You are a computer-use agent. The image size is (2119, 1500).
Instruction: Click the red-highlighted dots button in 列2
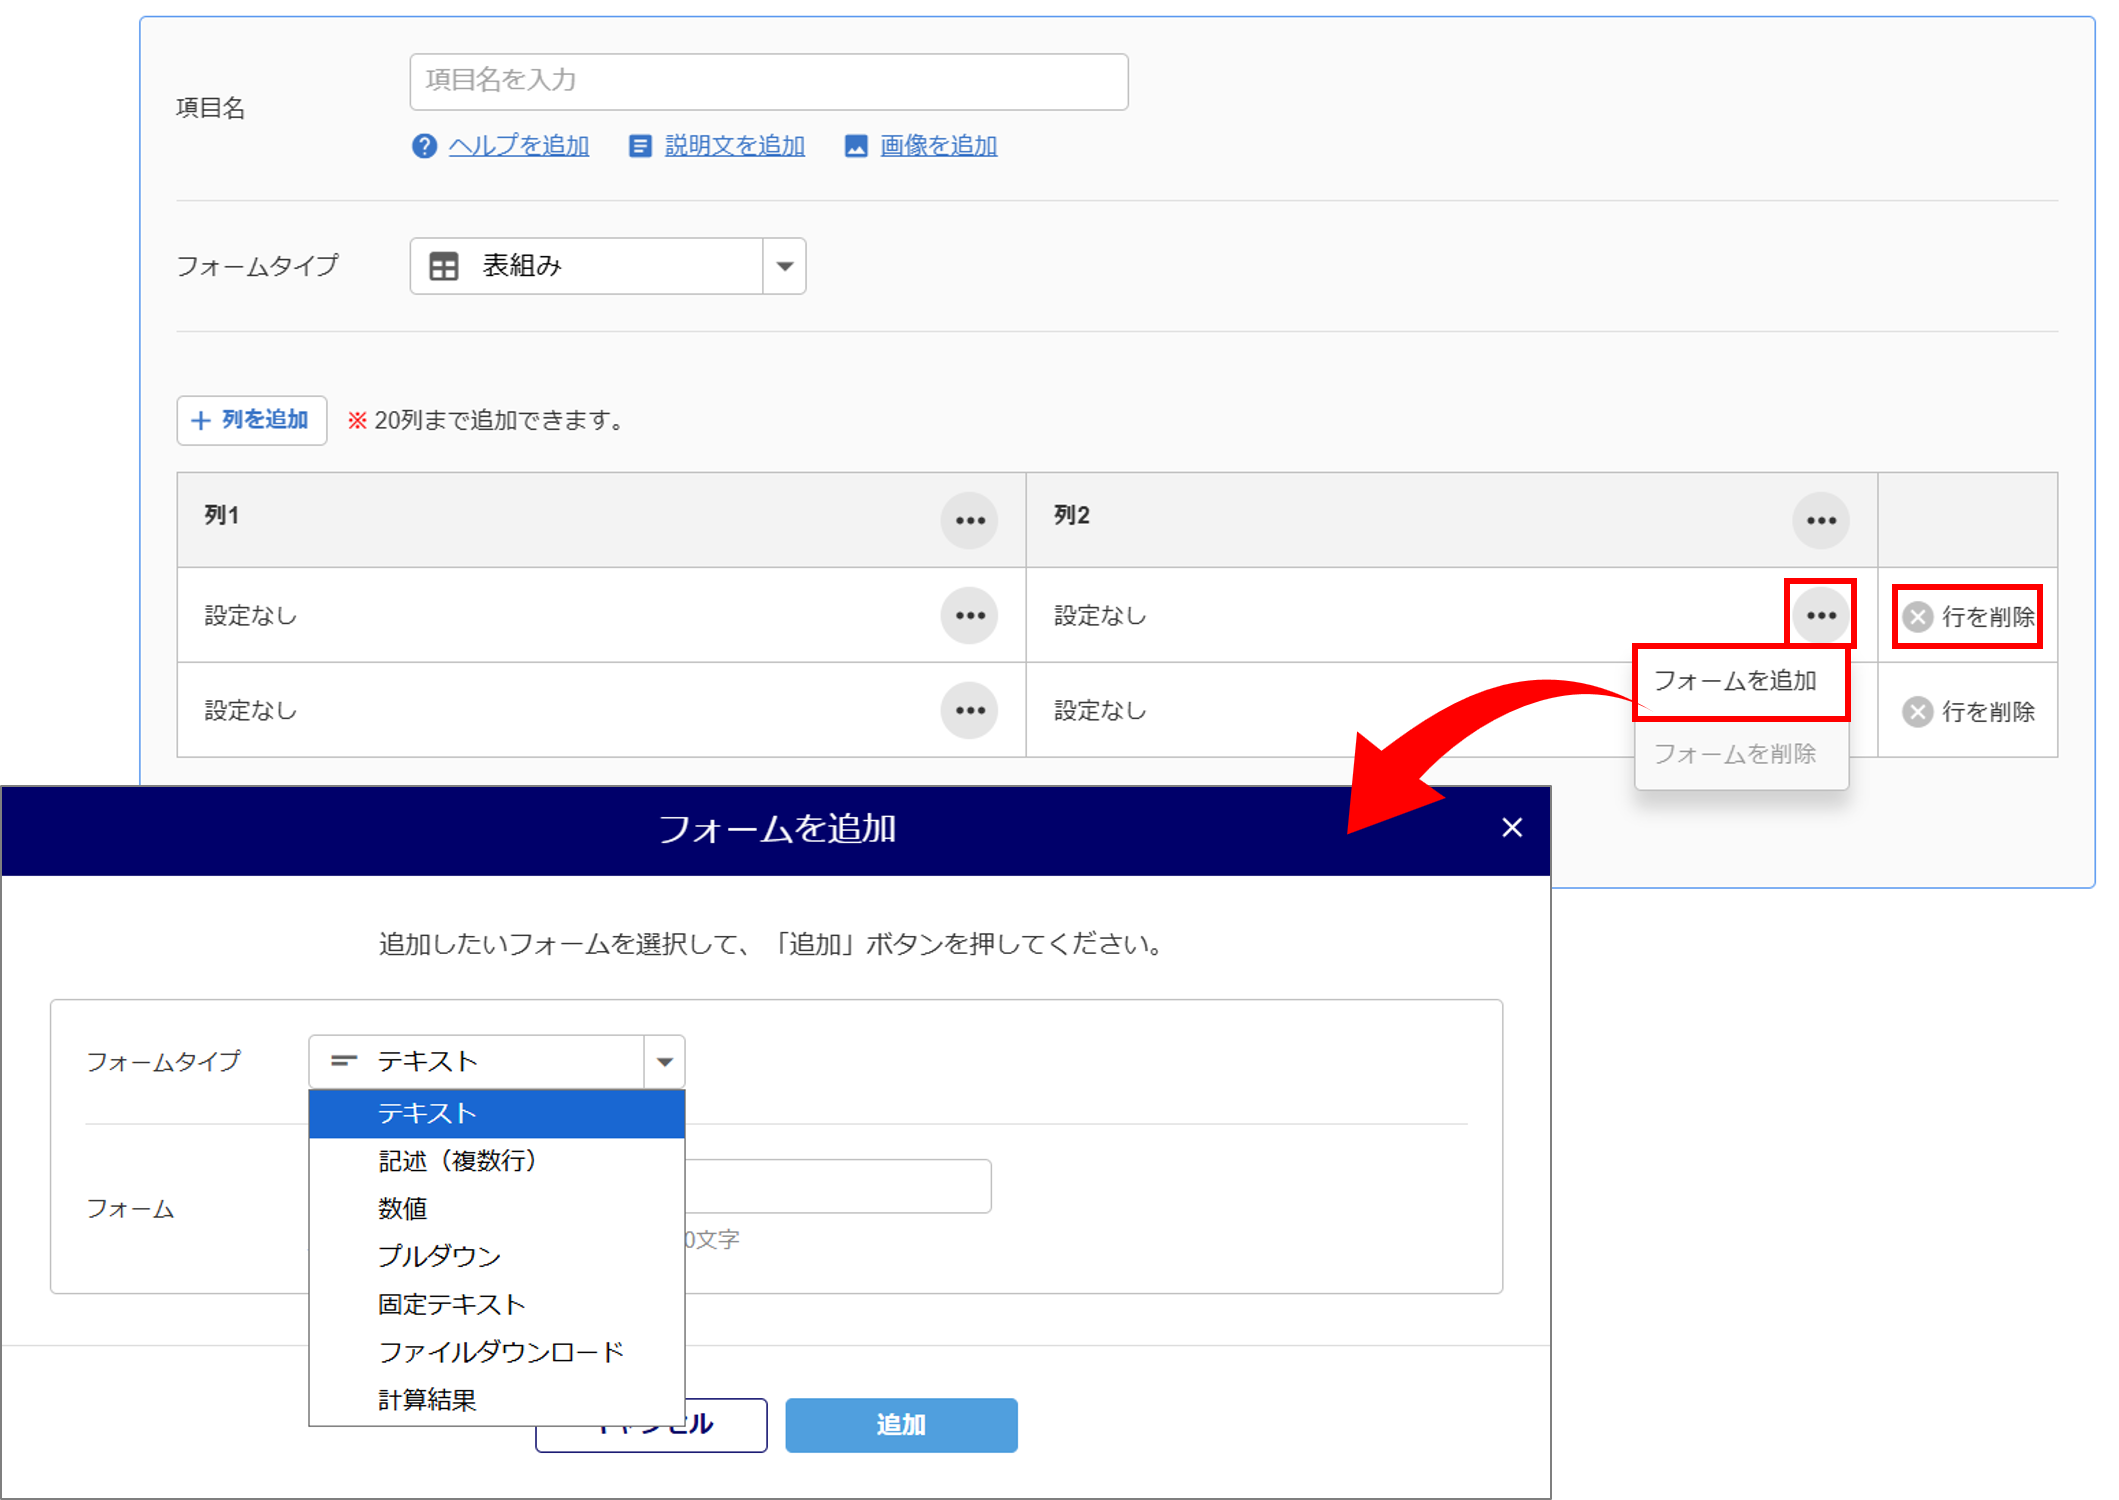click(x=1820, y=615)
